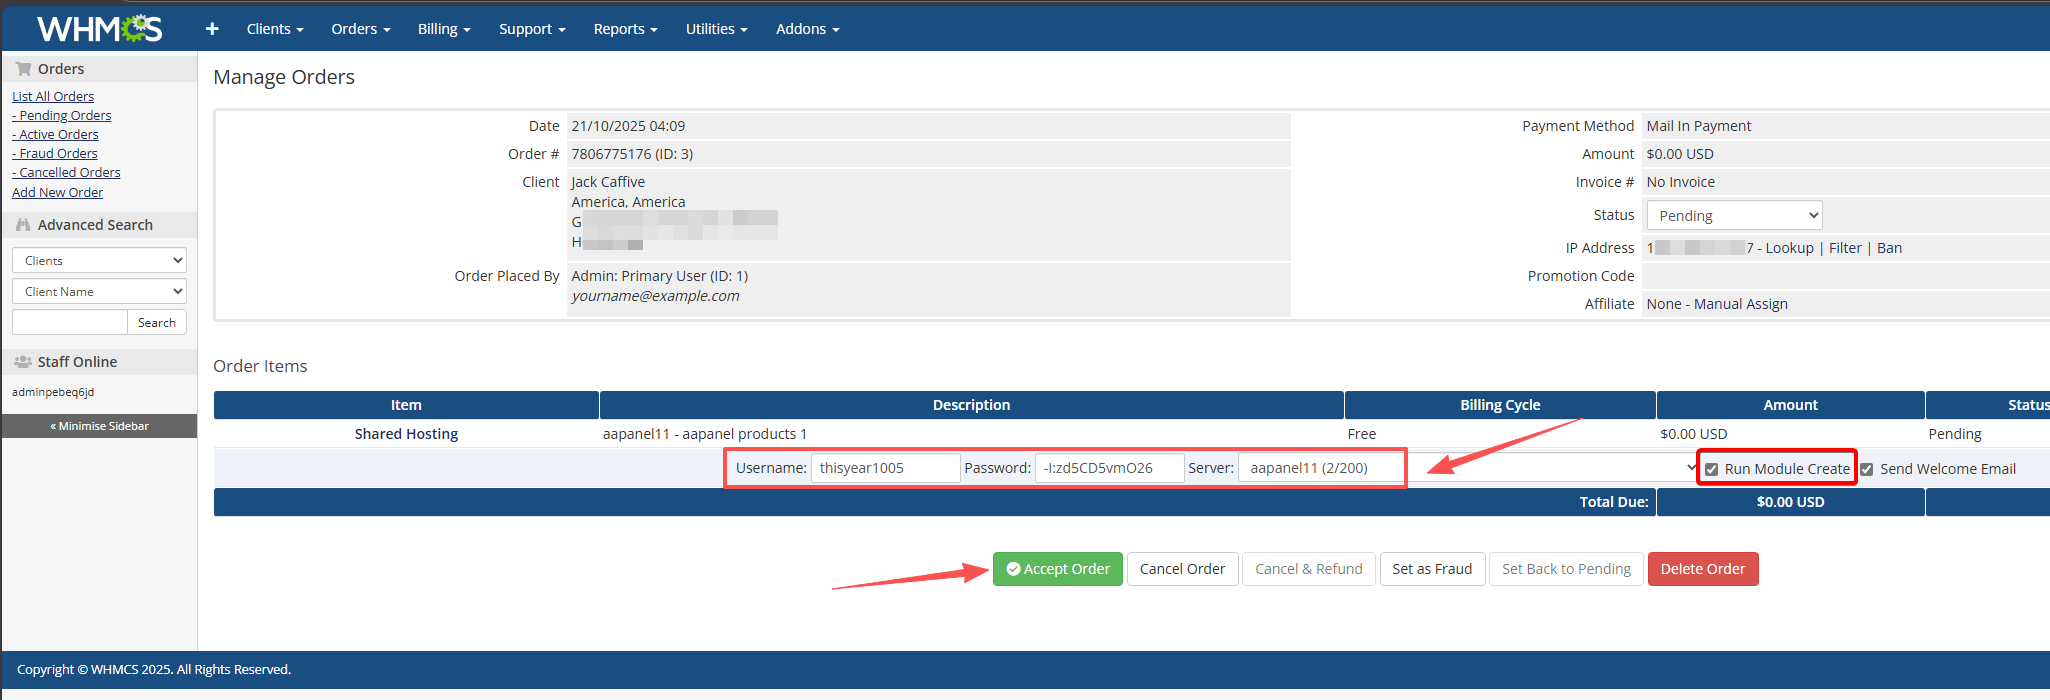Screen dimensions: 2050x700
Task: Click into the Username input field
Action: pyautogui.click(x=885, y=468)
